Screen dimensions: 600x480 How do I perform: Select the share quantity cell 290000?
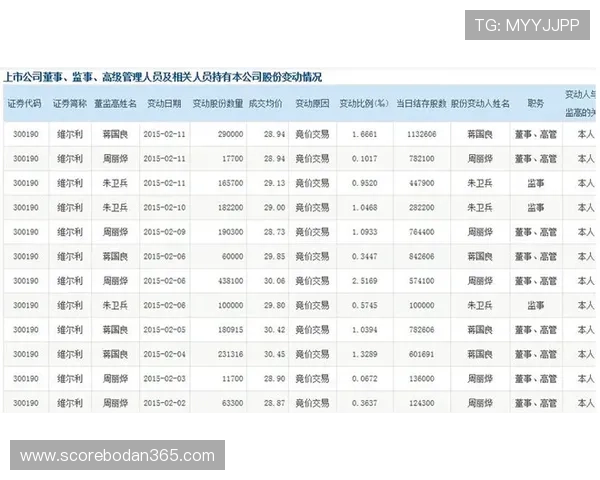(x=231, y=134)
